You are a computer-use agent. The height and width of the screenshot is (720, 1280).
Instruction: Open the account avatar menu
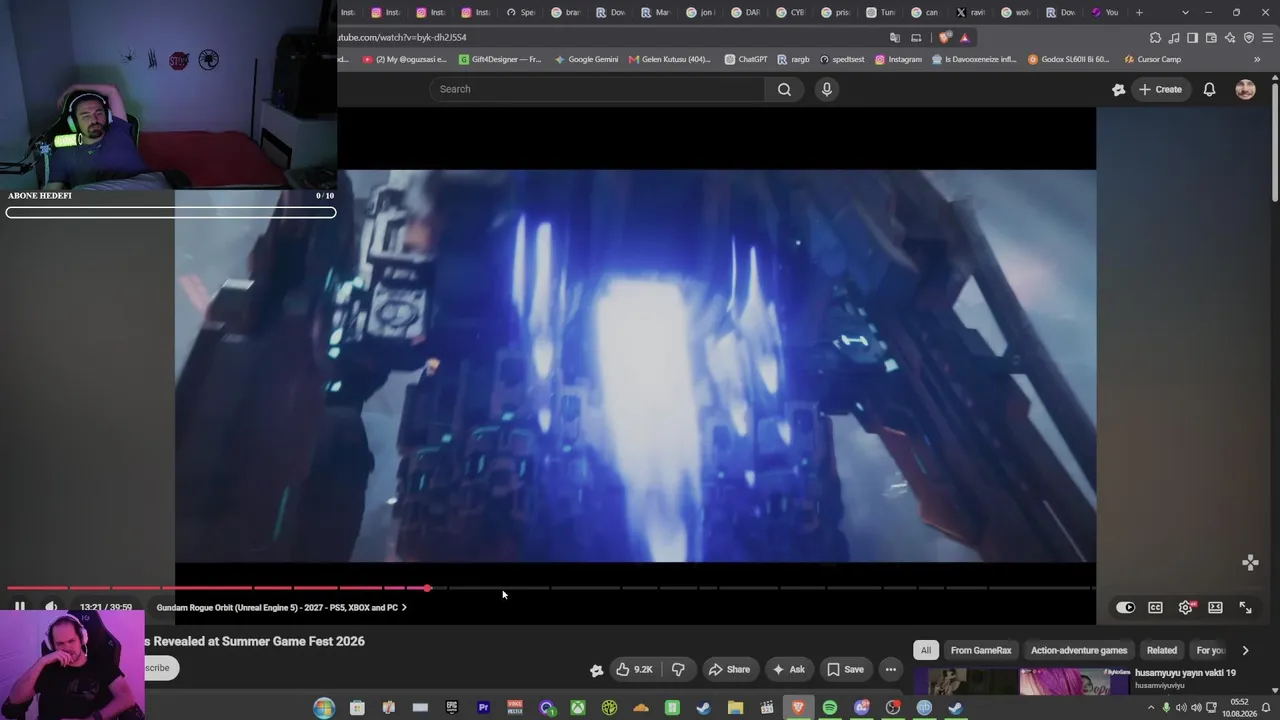[x=1245, y=89]
